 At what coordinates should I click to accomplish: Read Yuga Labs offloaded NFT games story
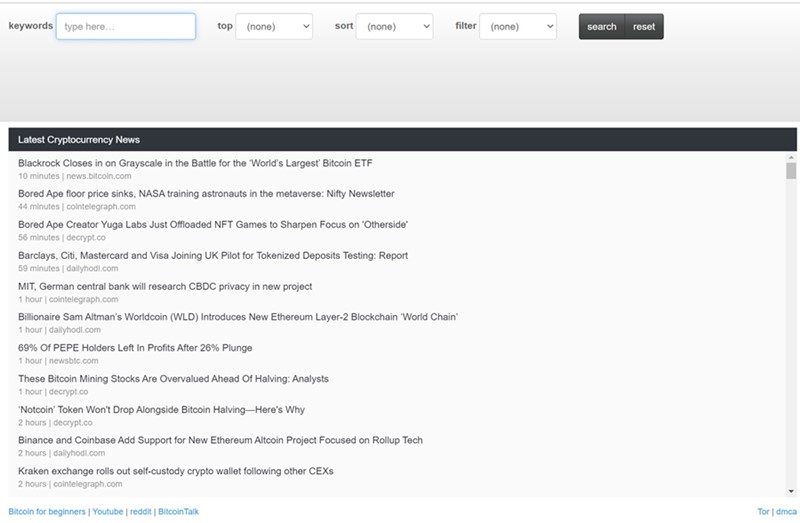tap(212, 225)
